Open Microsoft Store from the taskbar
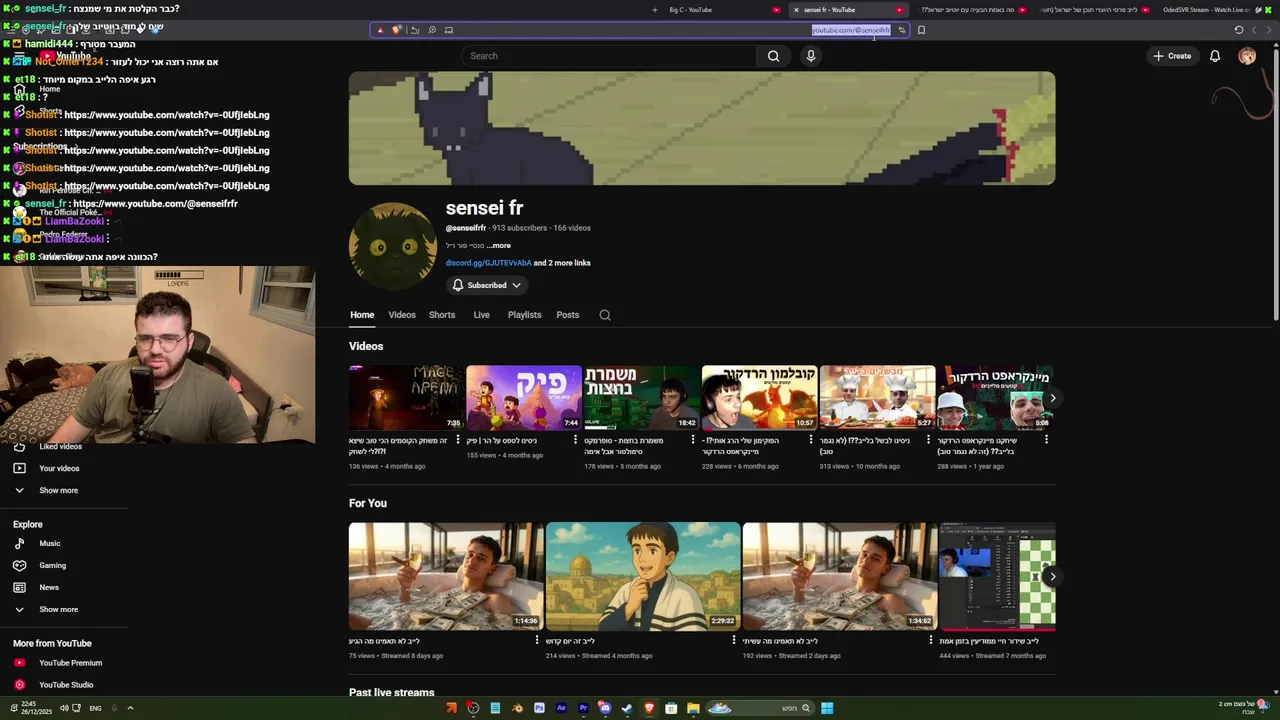This screenshot has width=1280, height=720. tap(671, 708)
